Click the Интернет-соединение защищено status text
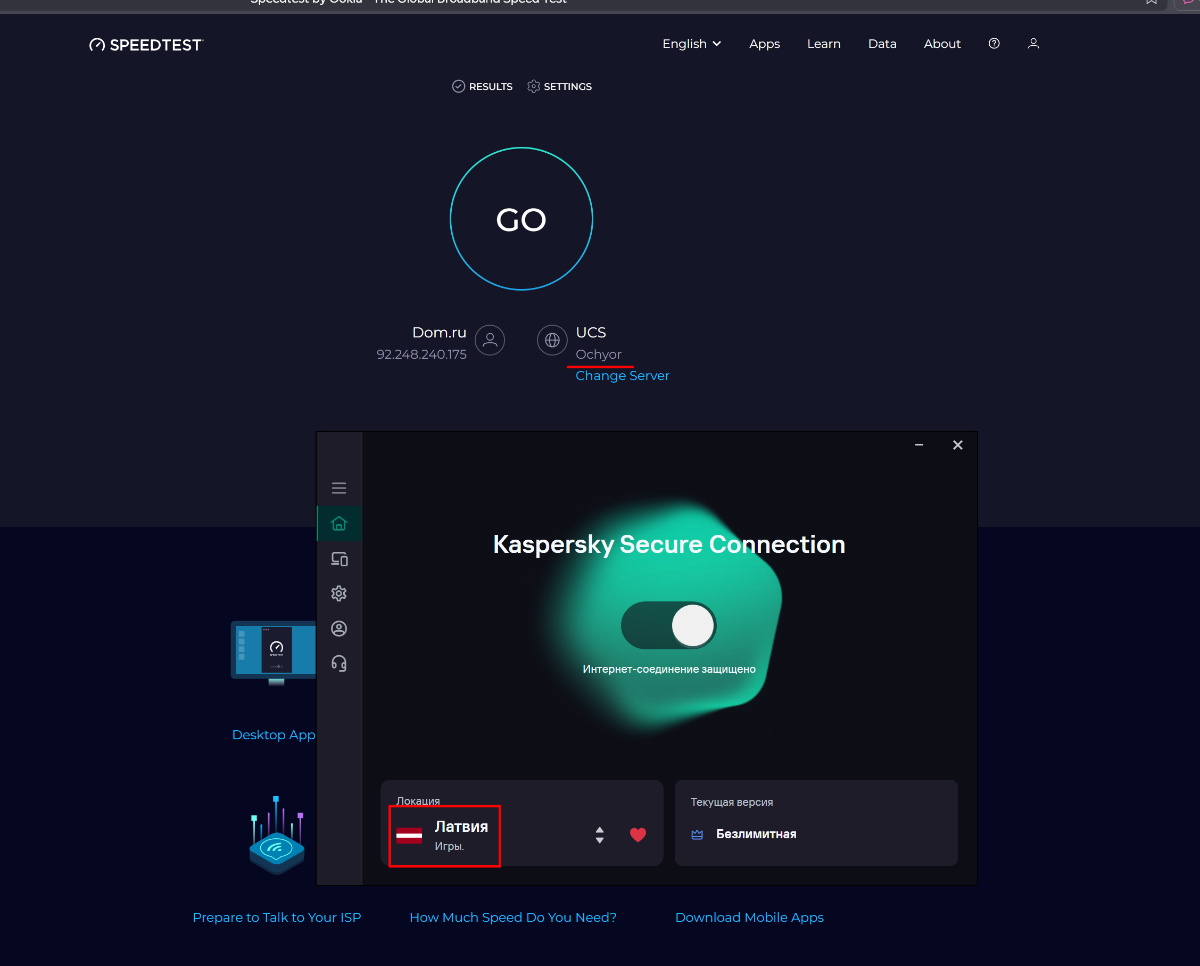The image size is (1200, 966). tap(669, 669)
